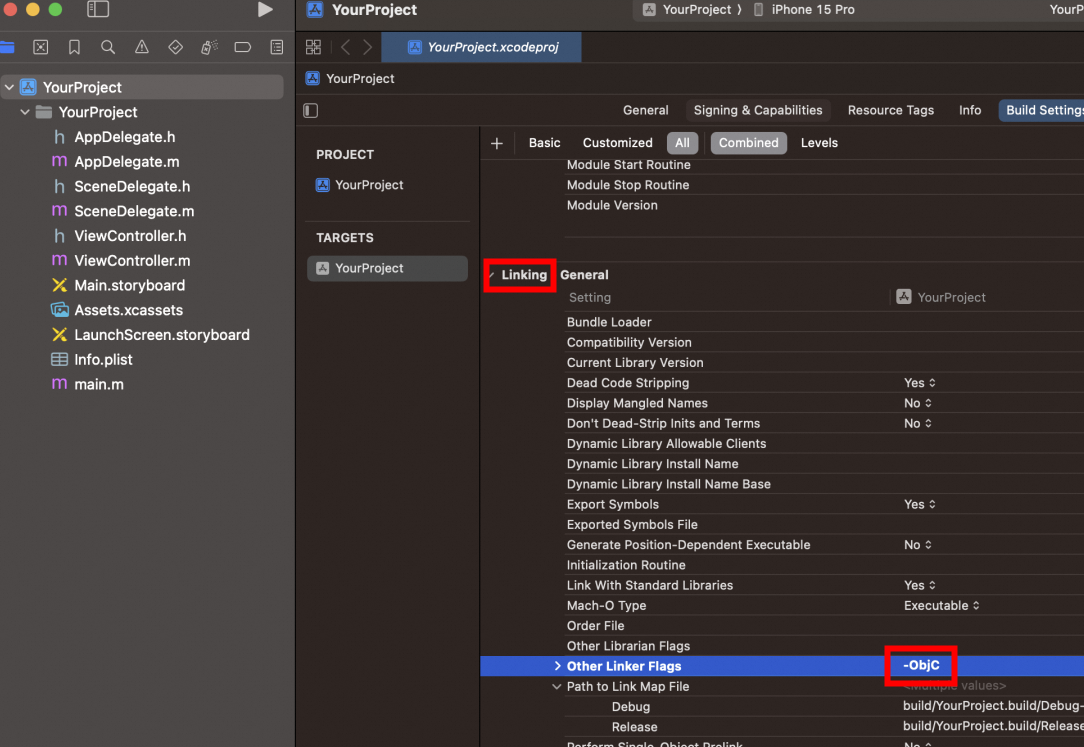
Task: Show All build settings
Action: 682,143
